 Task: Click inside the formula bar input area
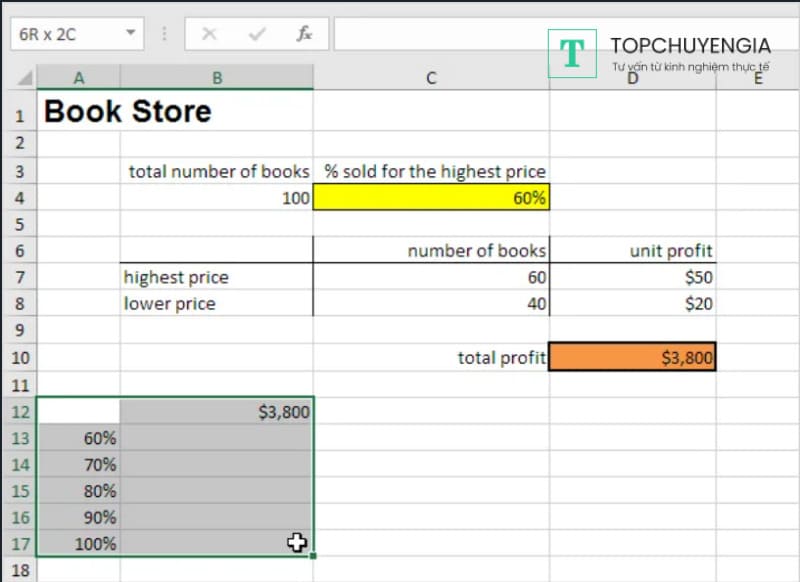tap(440, 34)
